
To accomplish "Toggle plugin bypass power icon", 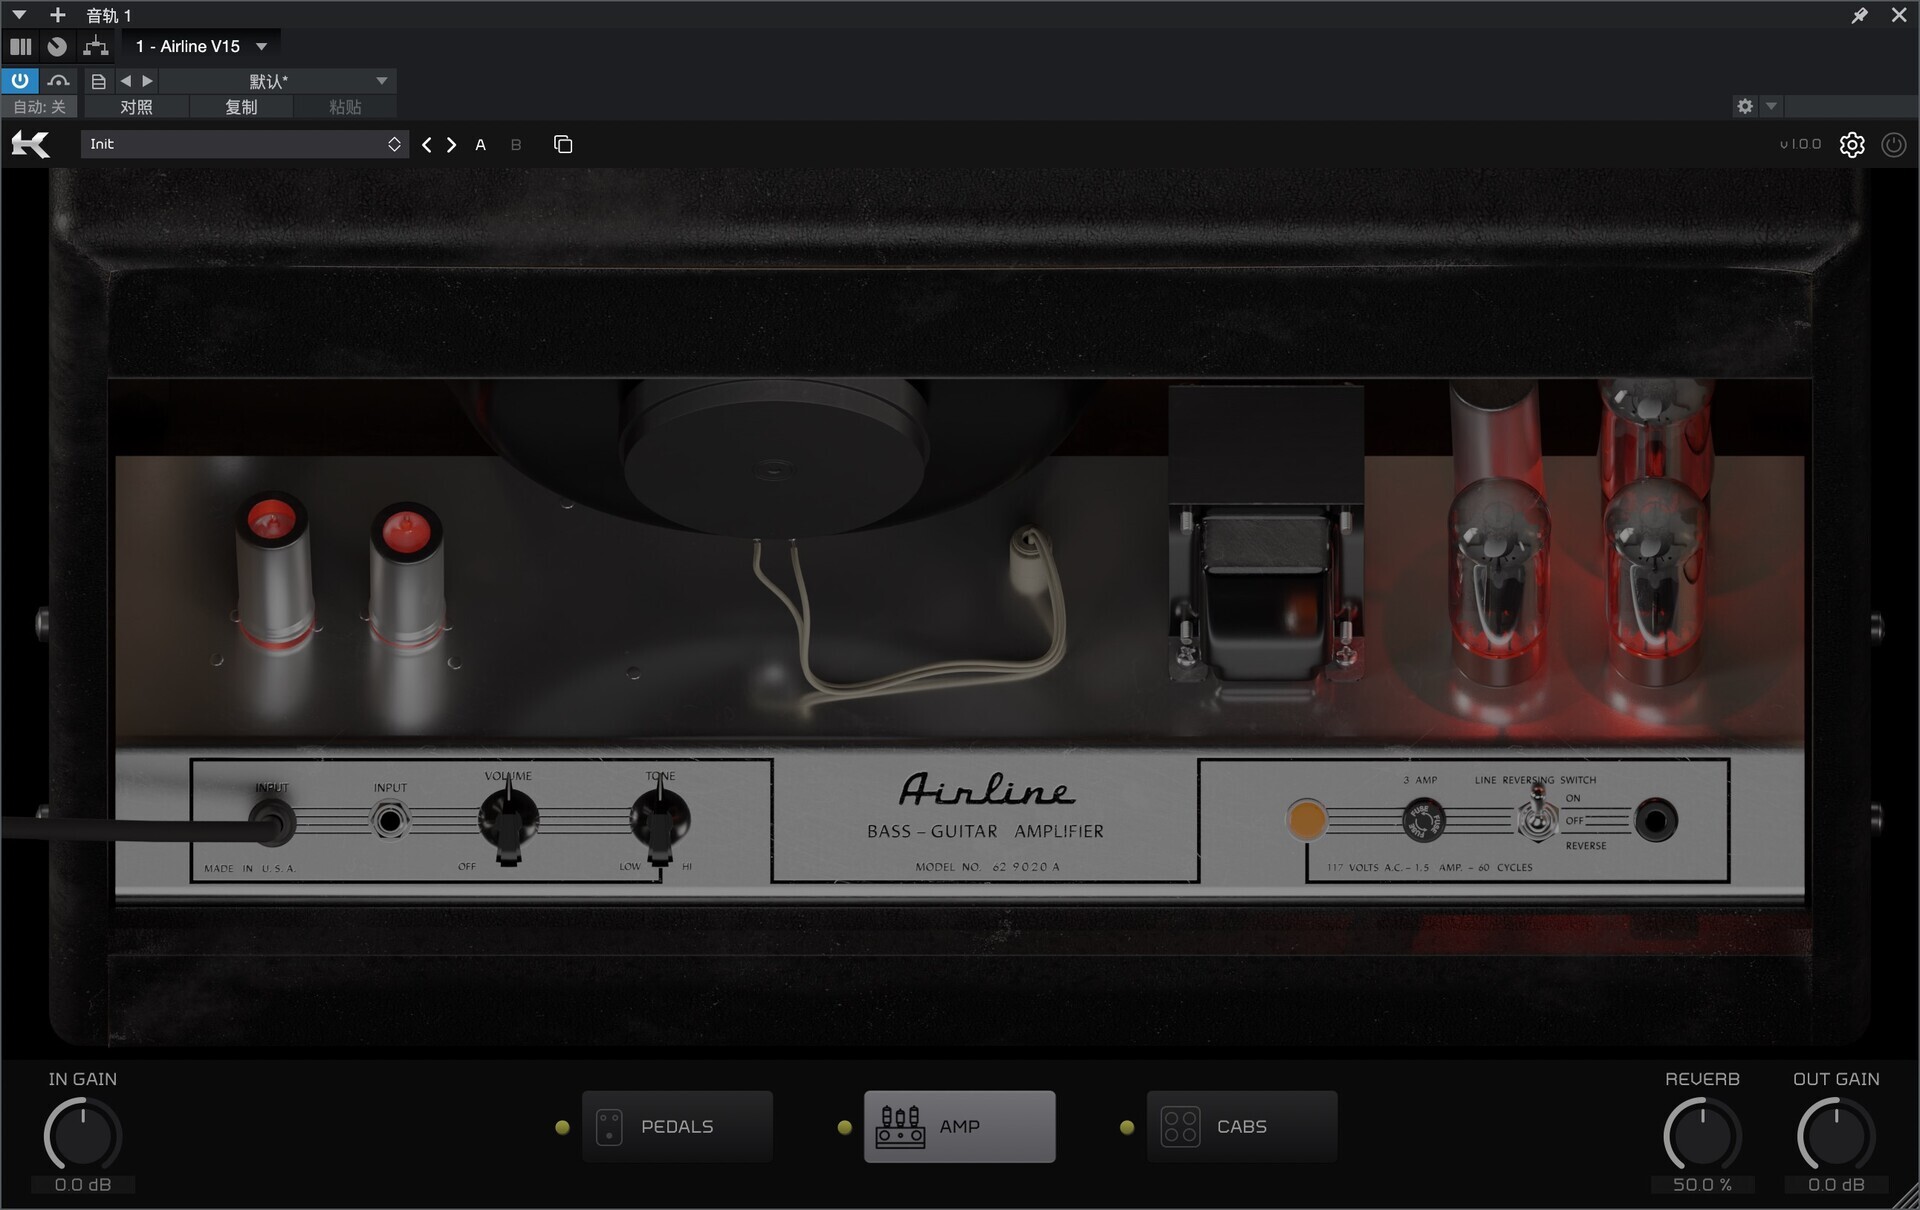I will (x=1893, y=145).
